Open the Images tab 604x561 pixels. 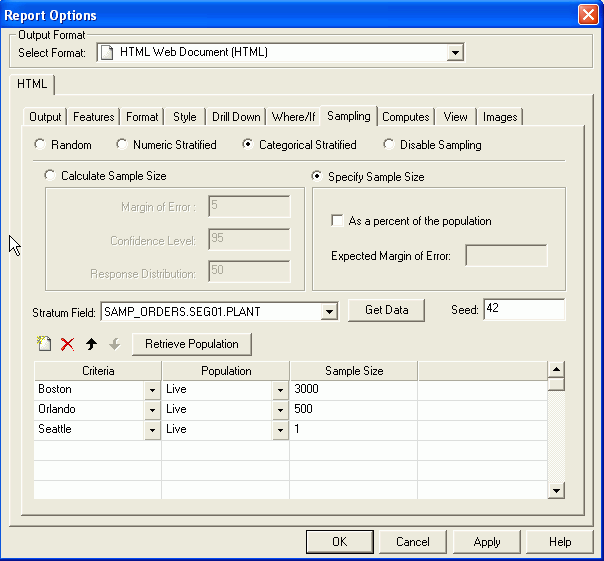[500, 117]
